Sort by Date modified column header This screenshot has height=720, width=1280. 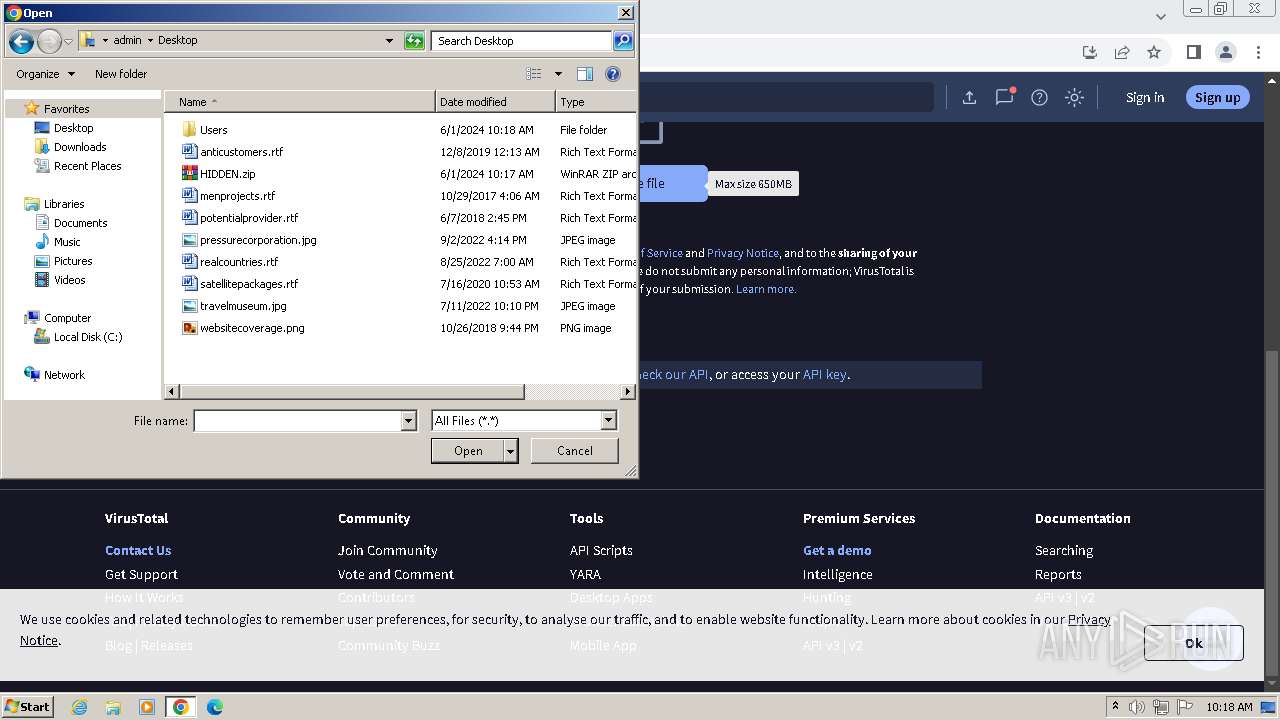(x=495, y=102)
